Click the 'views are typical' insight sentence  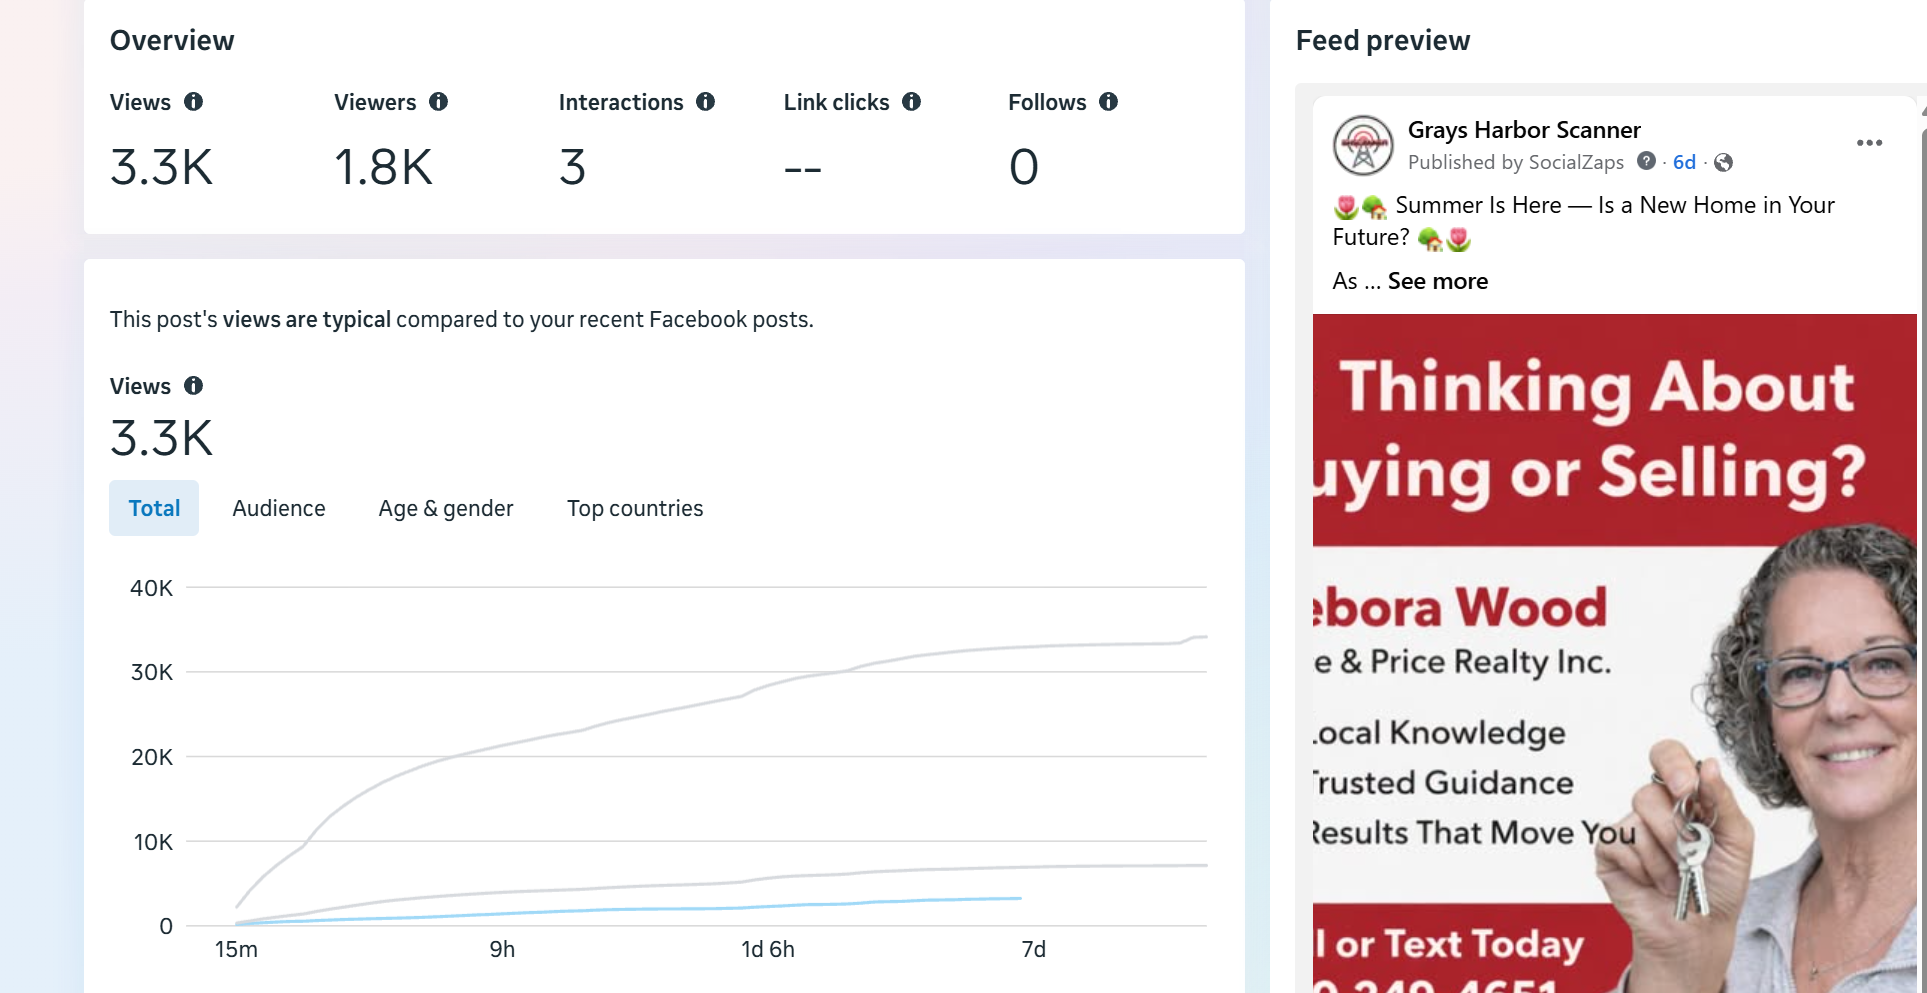point(462,319)
